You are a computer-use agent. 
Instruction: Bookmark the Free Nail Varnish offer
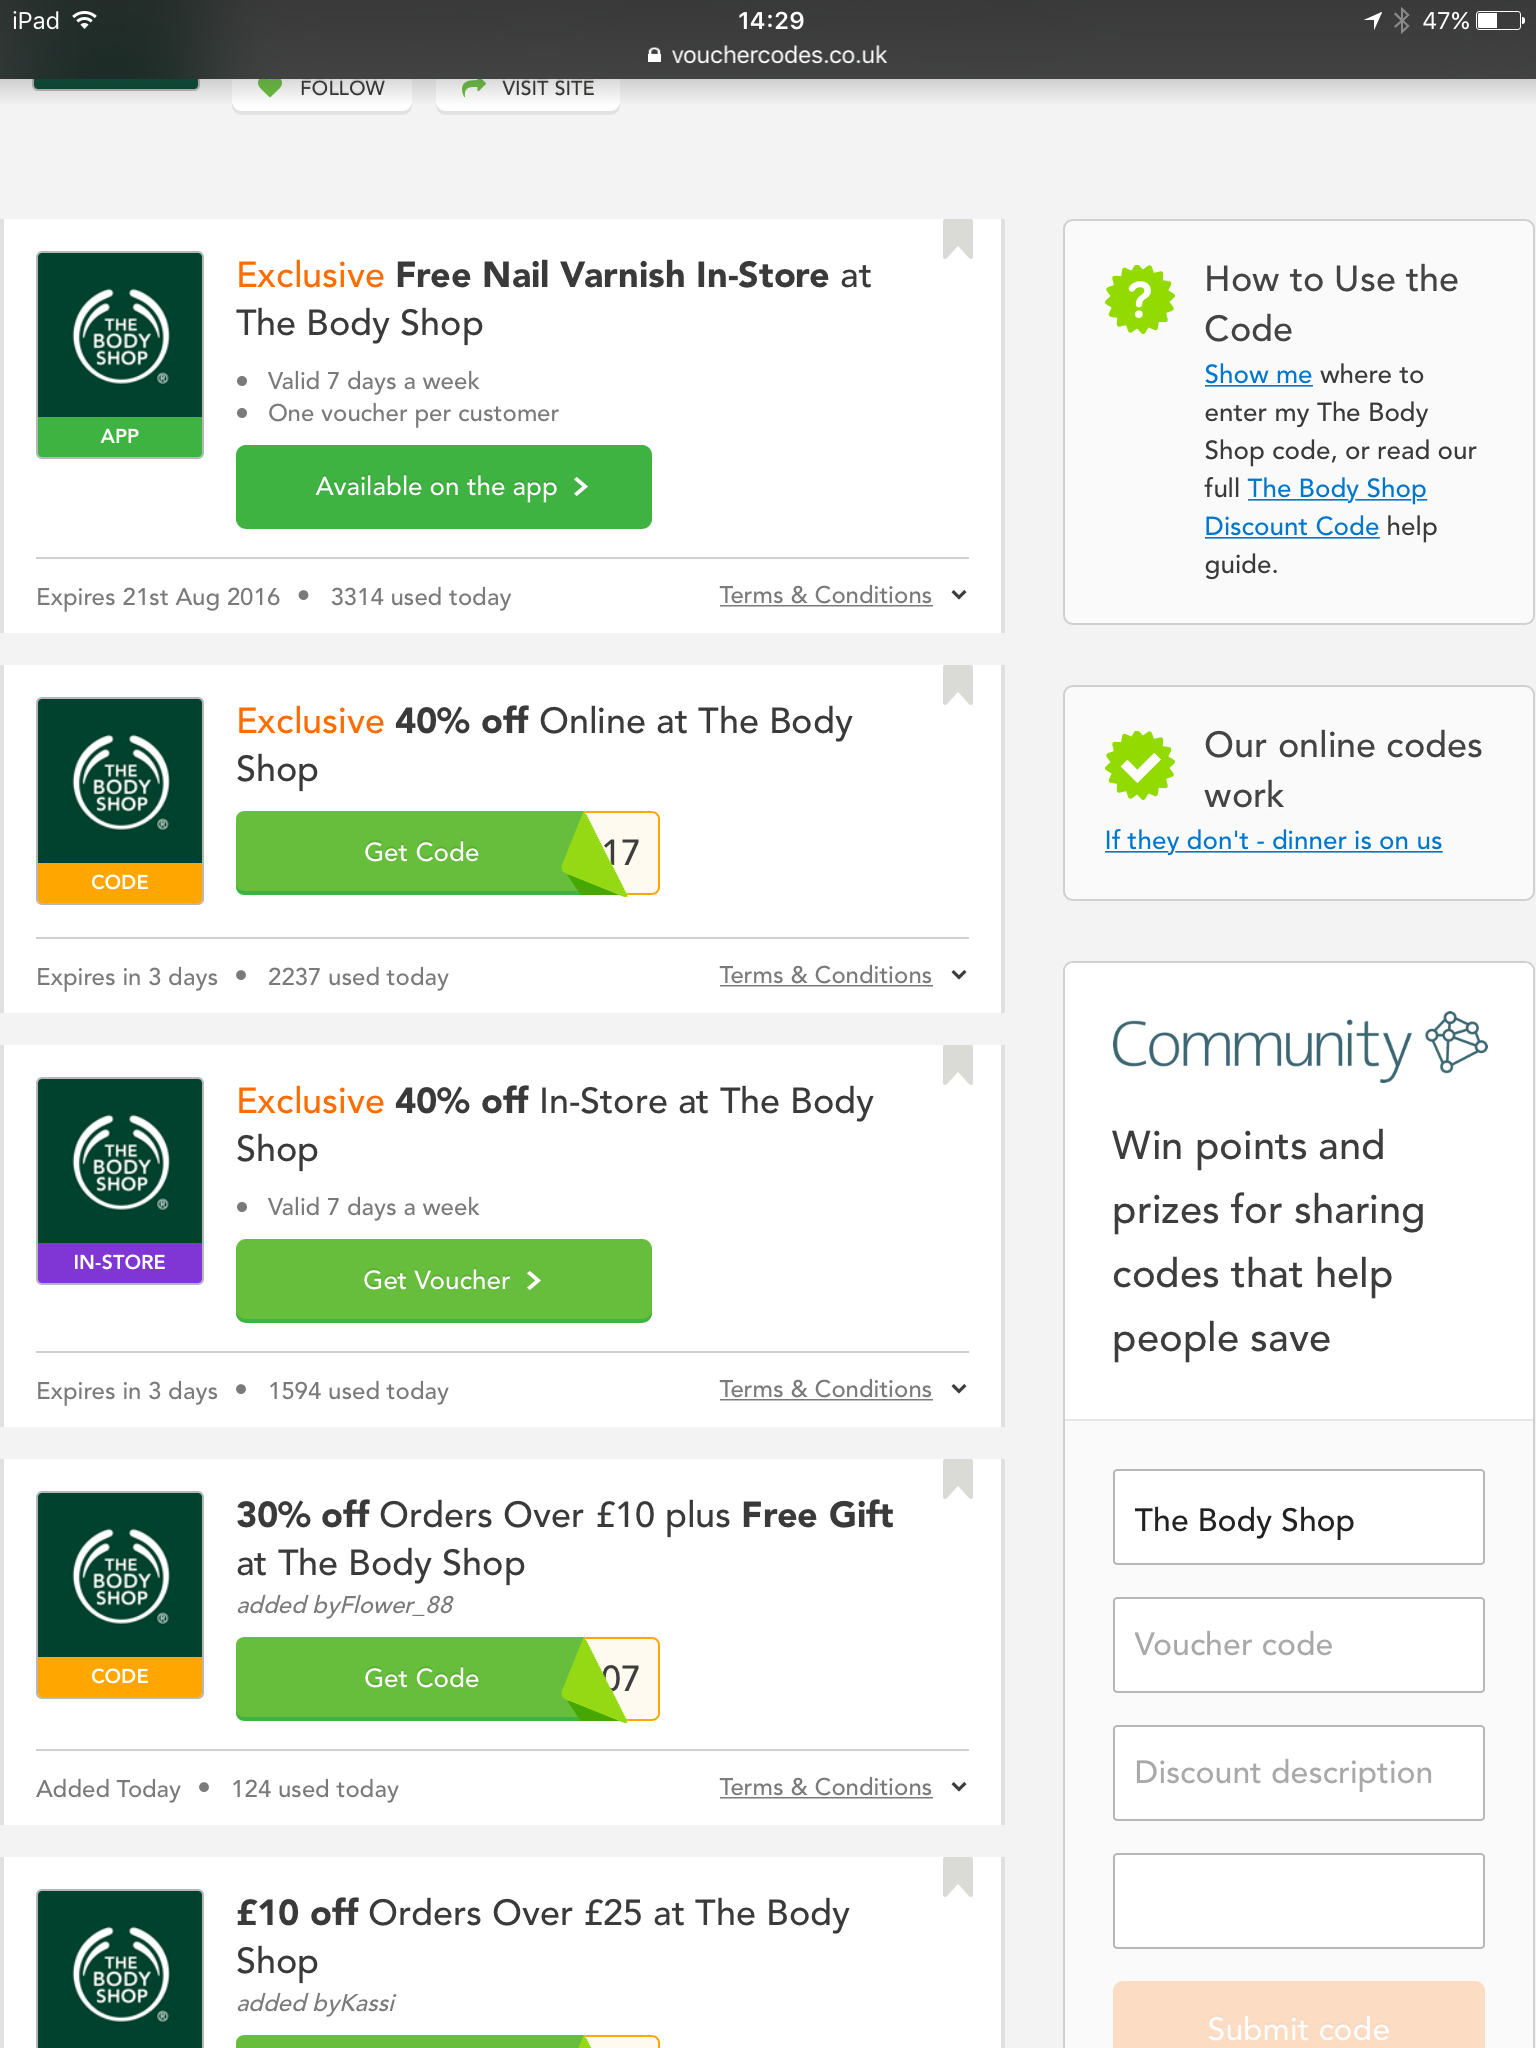point(957,239)
